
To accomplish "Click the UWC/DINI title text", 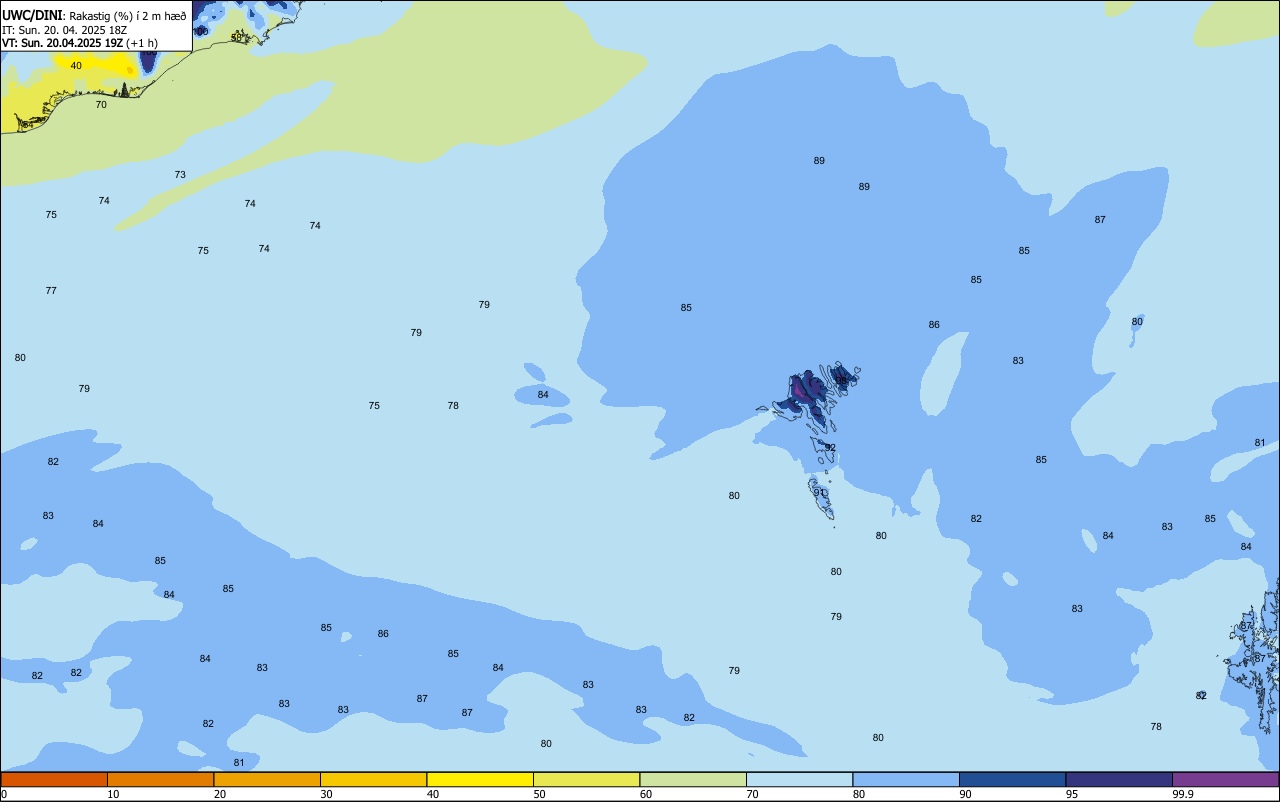I will click(33, 15).
